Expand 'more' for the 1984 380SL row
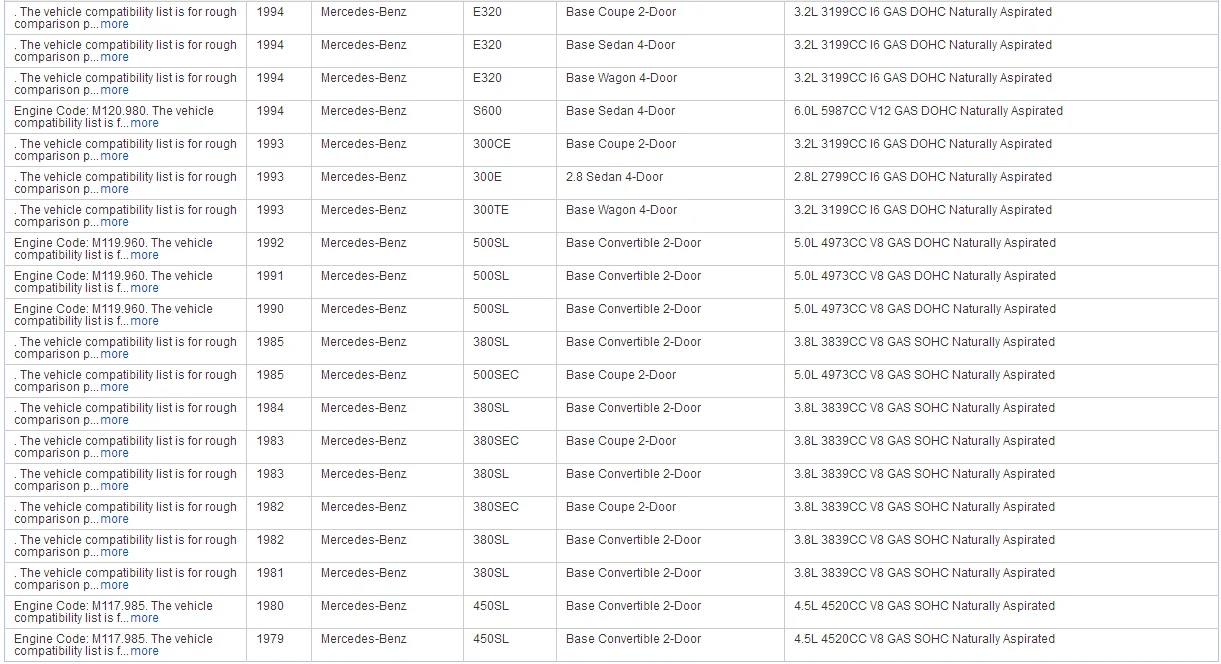Screen dimensions: 1221x664 [x=114, y=420]
